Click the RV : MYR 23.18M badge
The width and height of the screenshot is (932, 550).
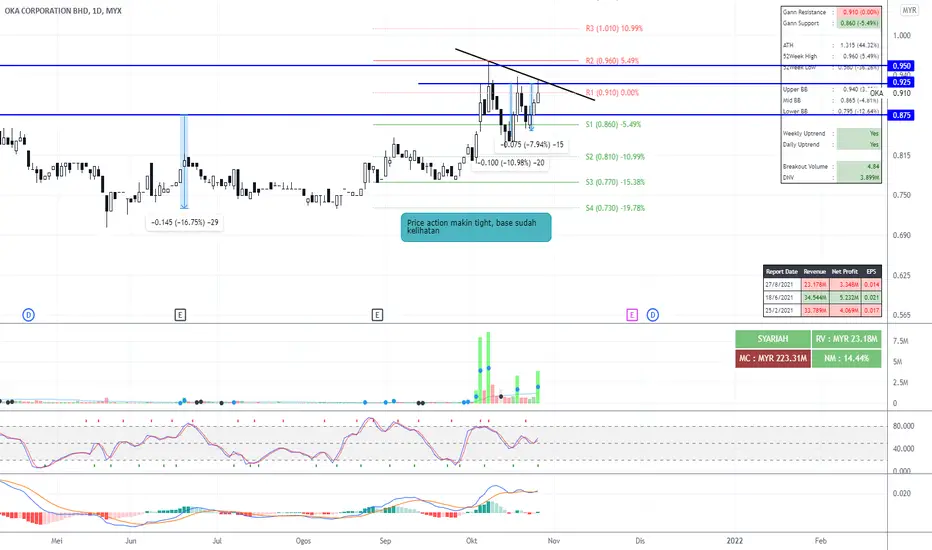[x=846, y=339]
